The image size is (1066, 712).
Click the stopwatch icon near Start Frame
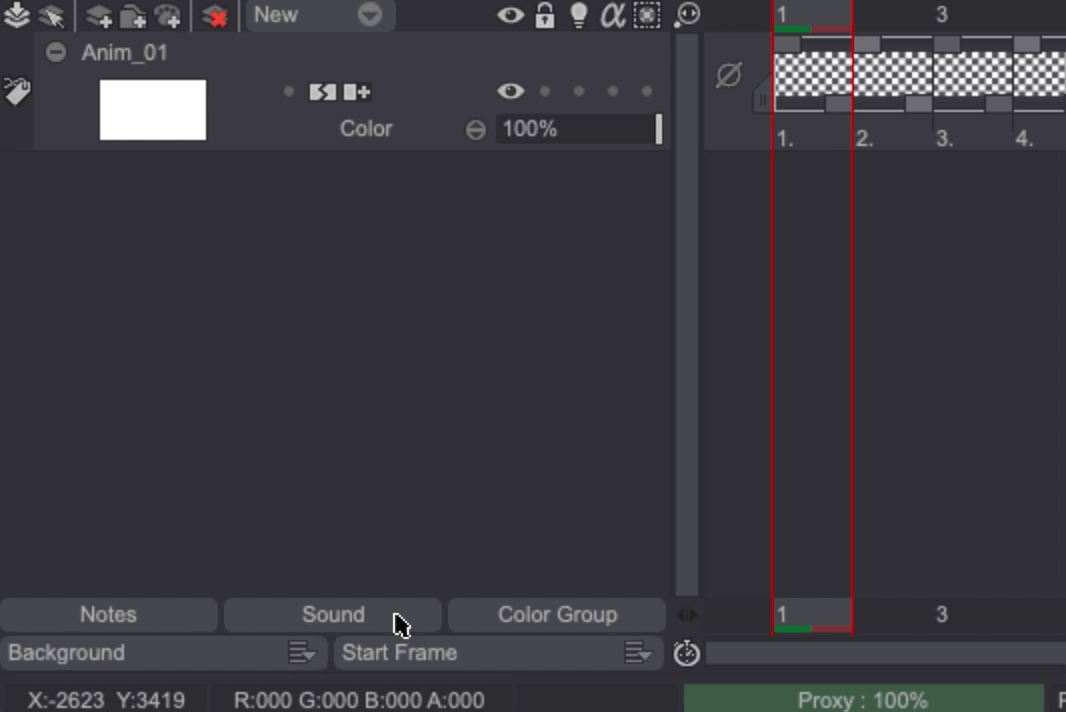point(685,653)
